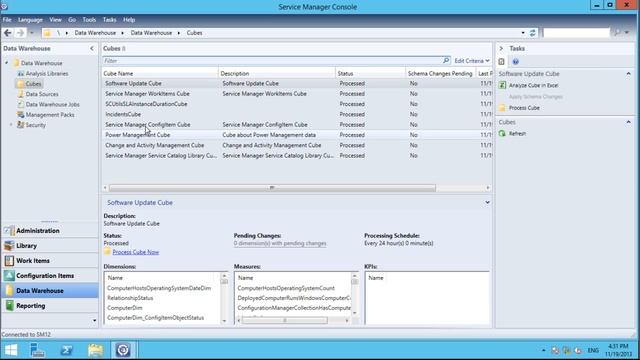Open PowerShell from taskbar
The width and height of the screenshot is (640, 360).
(x=66, y=350)
